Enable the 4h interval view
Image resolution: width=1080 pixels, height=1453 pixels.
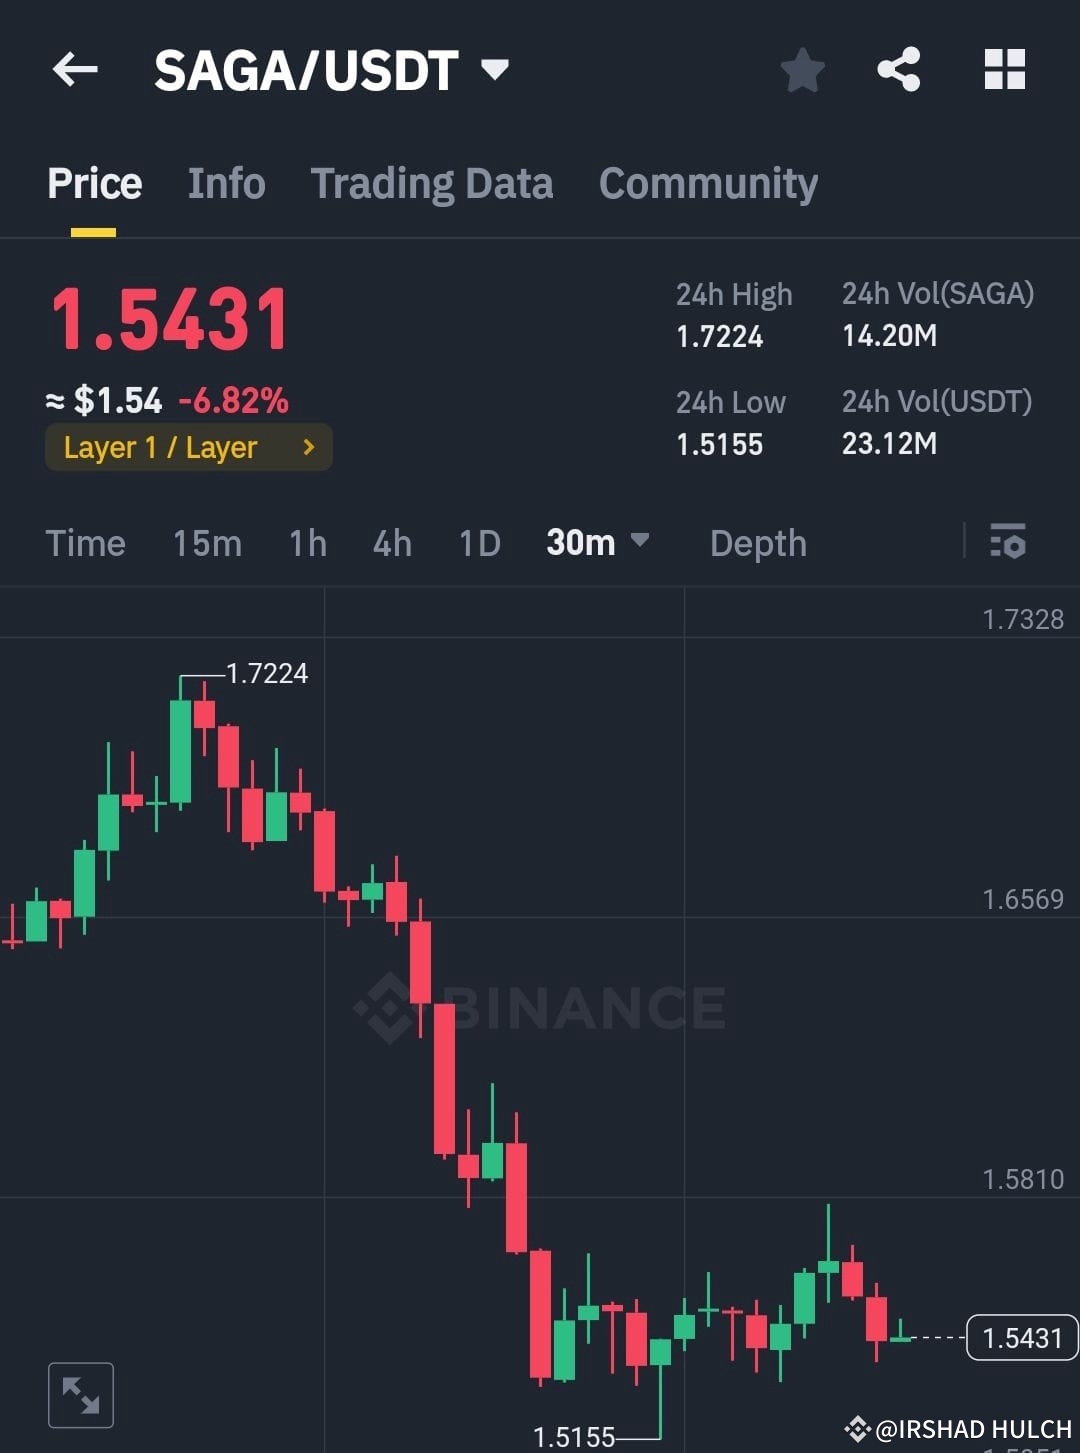point(391,543)
